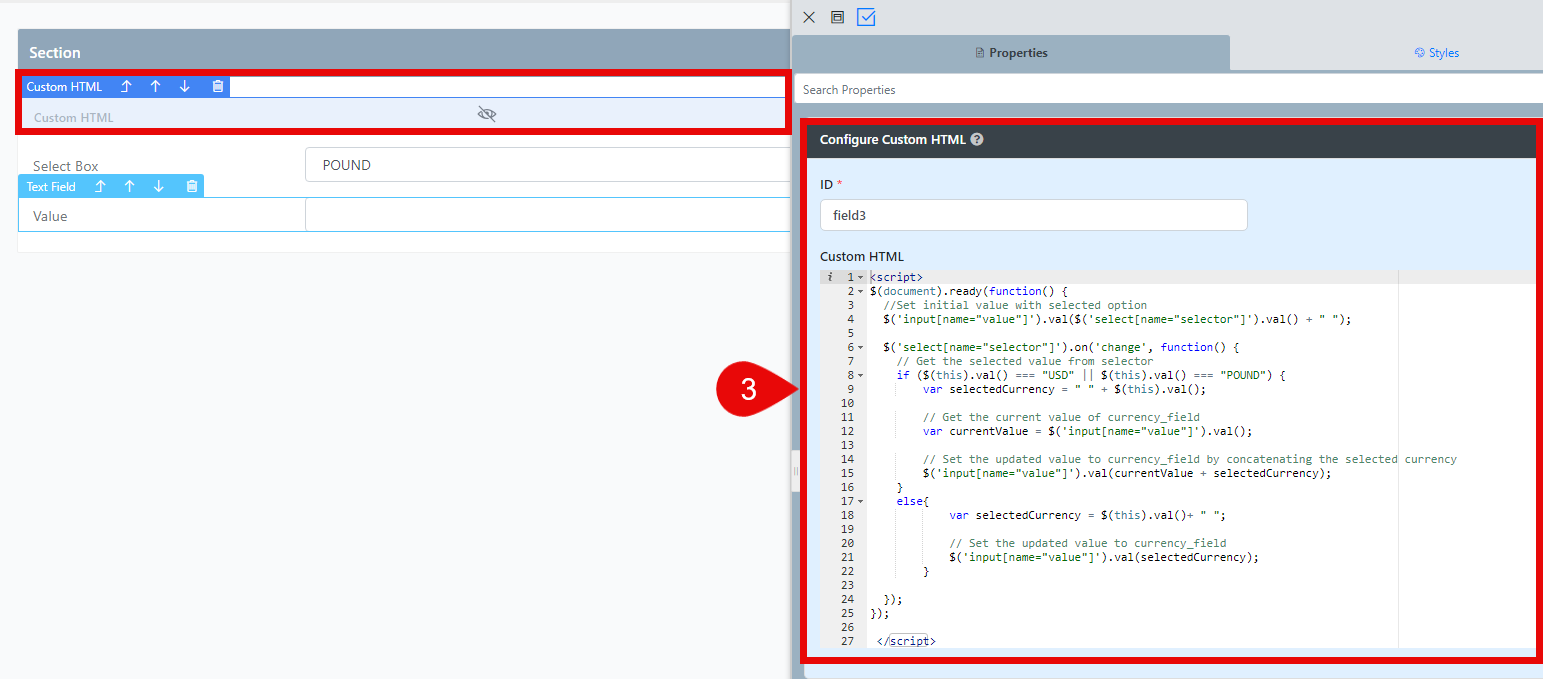This screenshot has width=1543, height=679.
Task: Click the 'else{' statement on line 17
Action: point(913,501)
